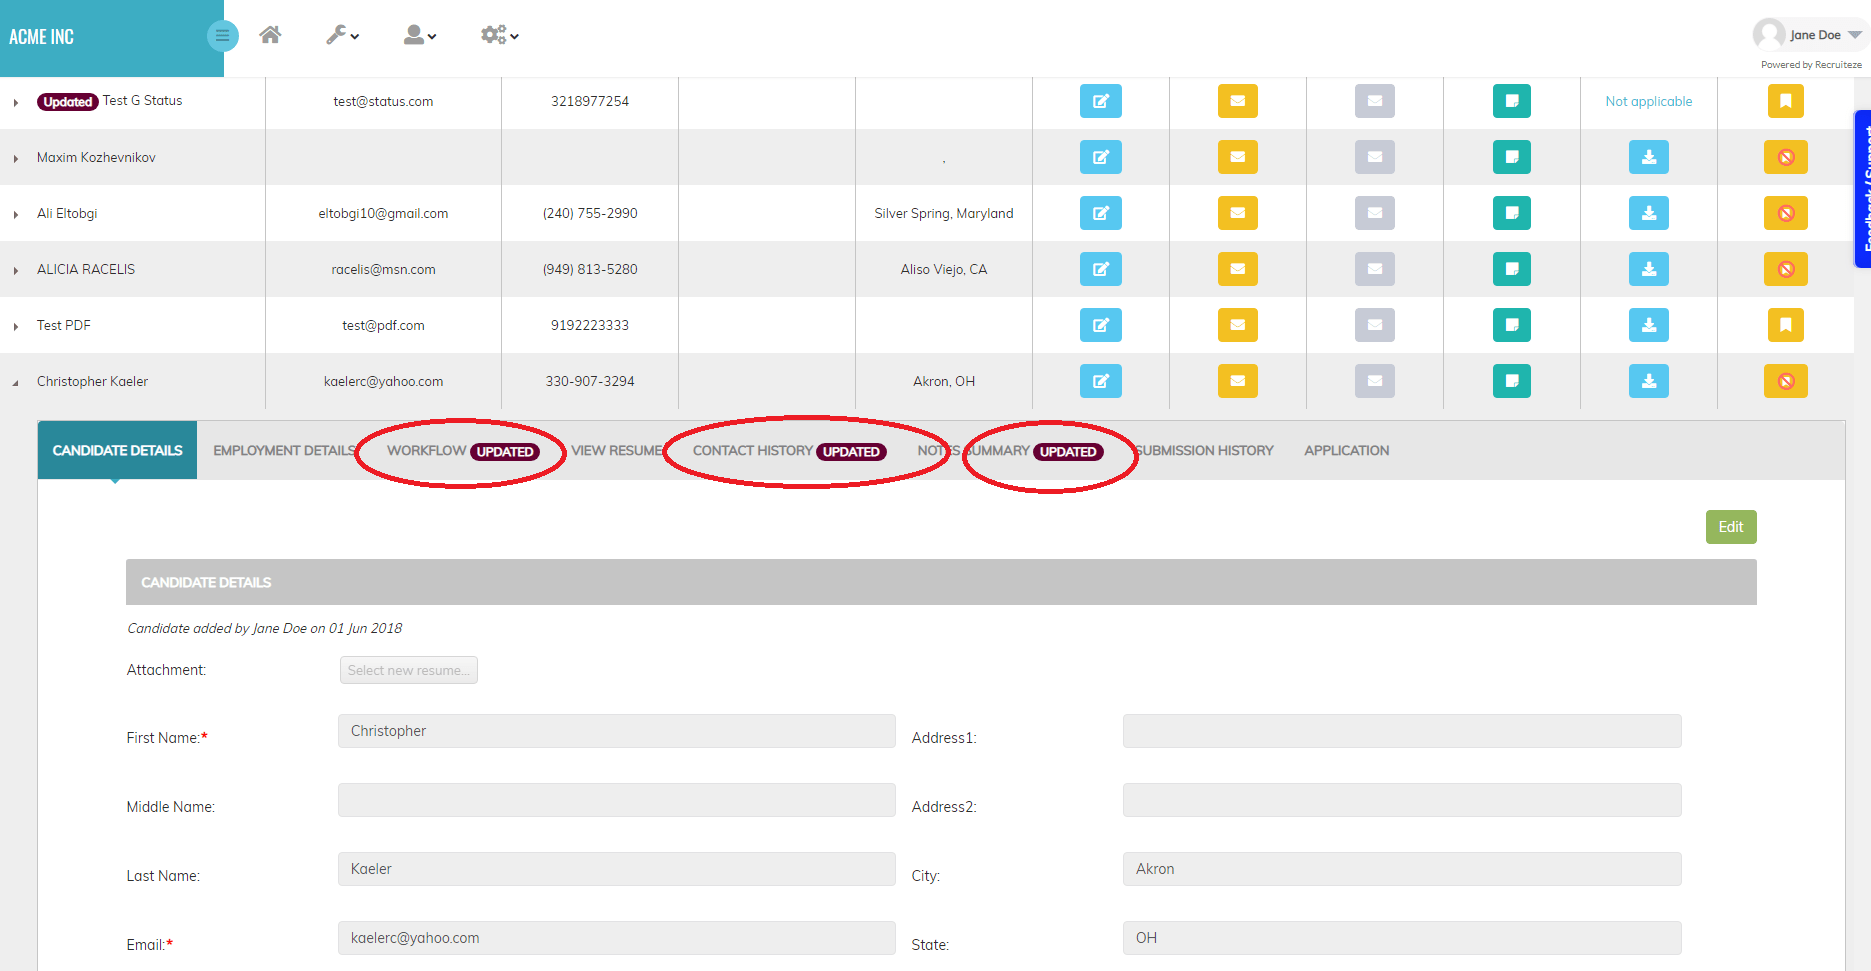This screenshot has height=971, width=1871.
Task: Open the hamburger menu next to ACME INC
Action: (223, 35)
